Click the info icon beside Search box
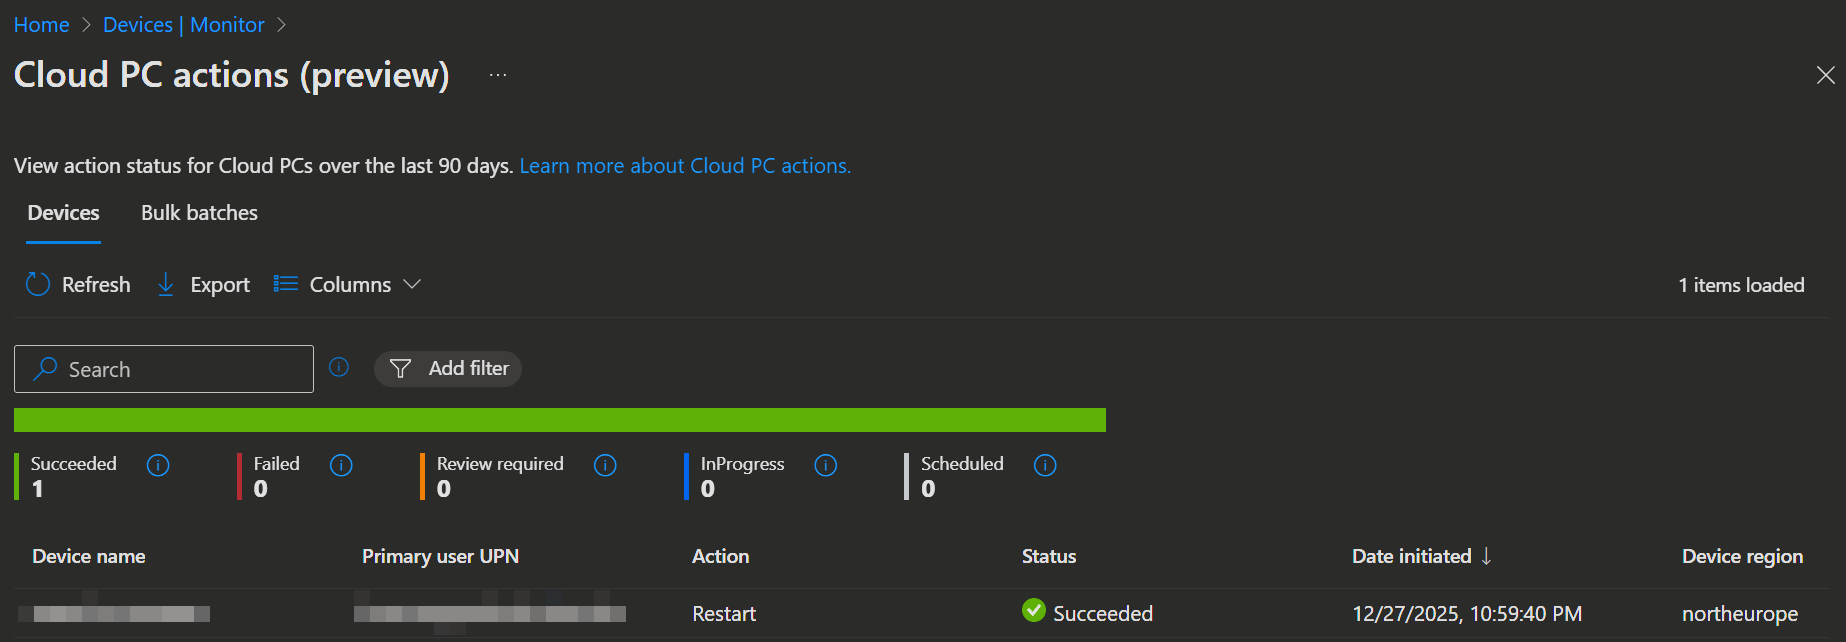Viewport: 1846px width, 642px height. 339,367
